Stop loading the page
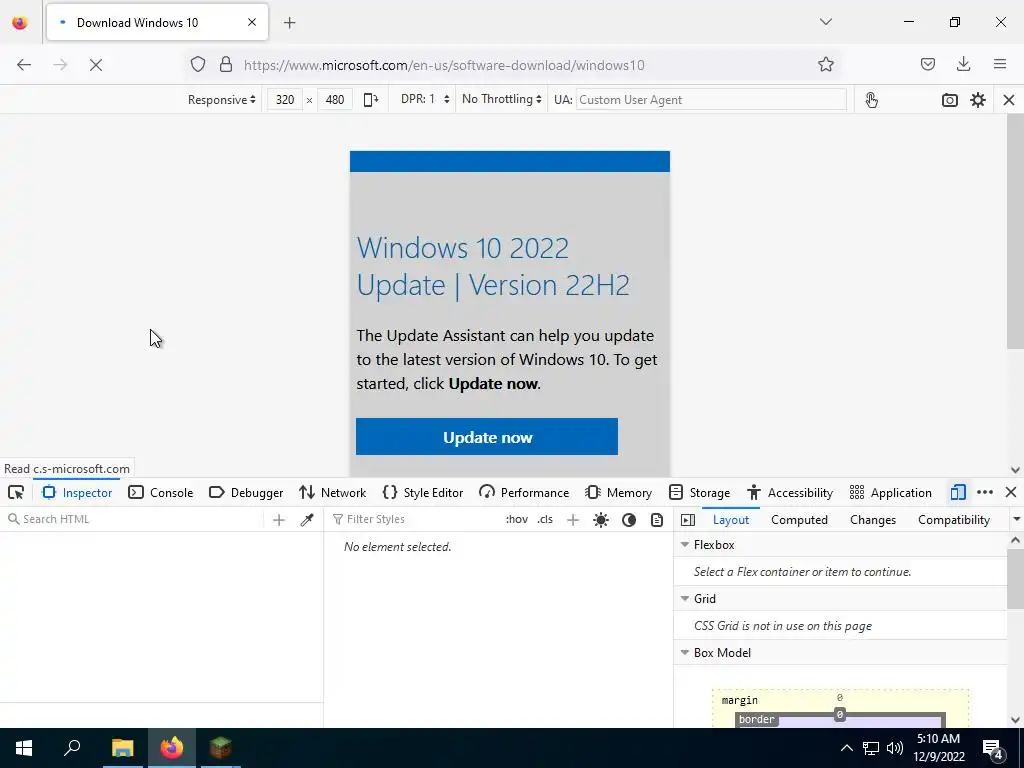Viewport: 1024px width, 768px height. point(96,65)
